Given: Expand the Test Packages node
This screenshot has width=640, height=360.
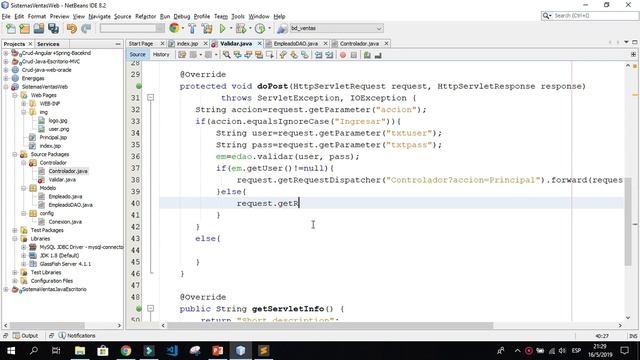Looking at the screenshot, I should click(15, 230).
